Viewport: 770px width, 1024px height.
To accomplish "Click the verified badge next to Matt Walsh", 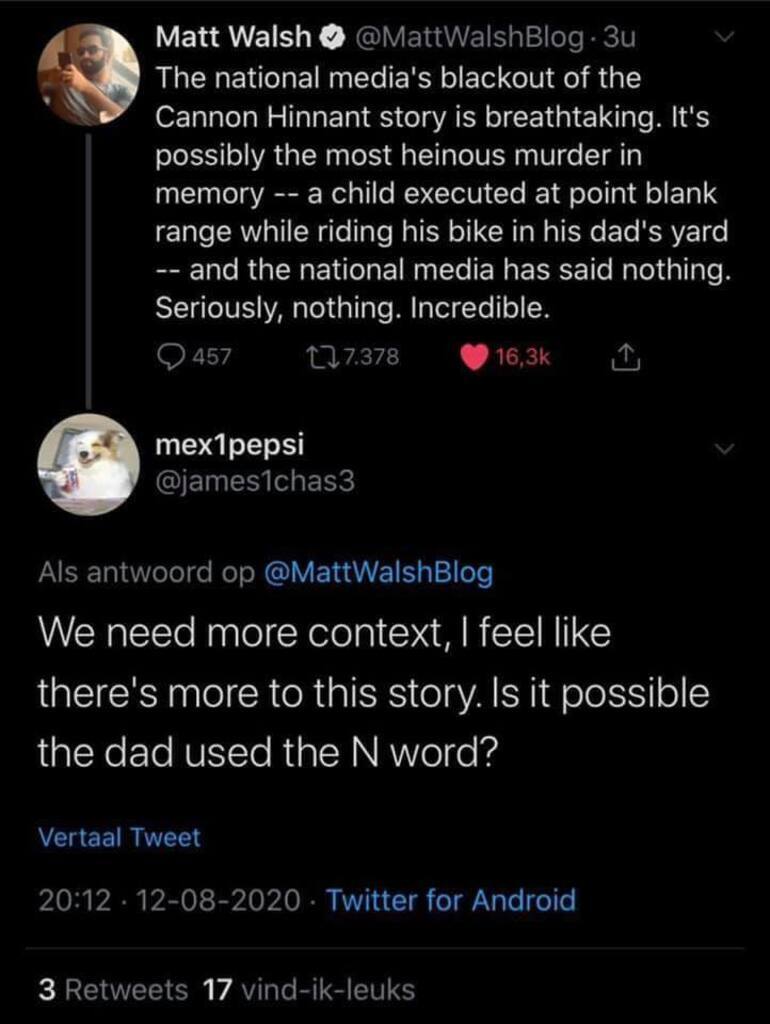I will pos(330,38).
